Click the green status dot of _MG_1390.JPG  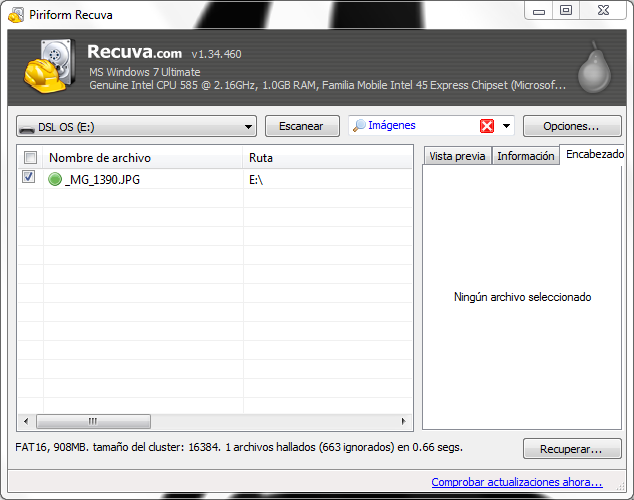55,179
